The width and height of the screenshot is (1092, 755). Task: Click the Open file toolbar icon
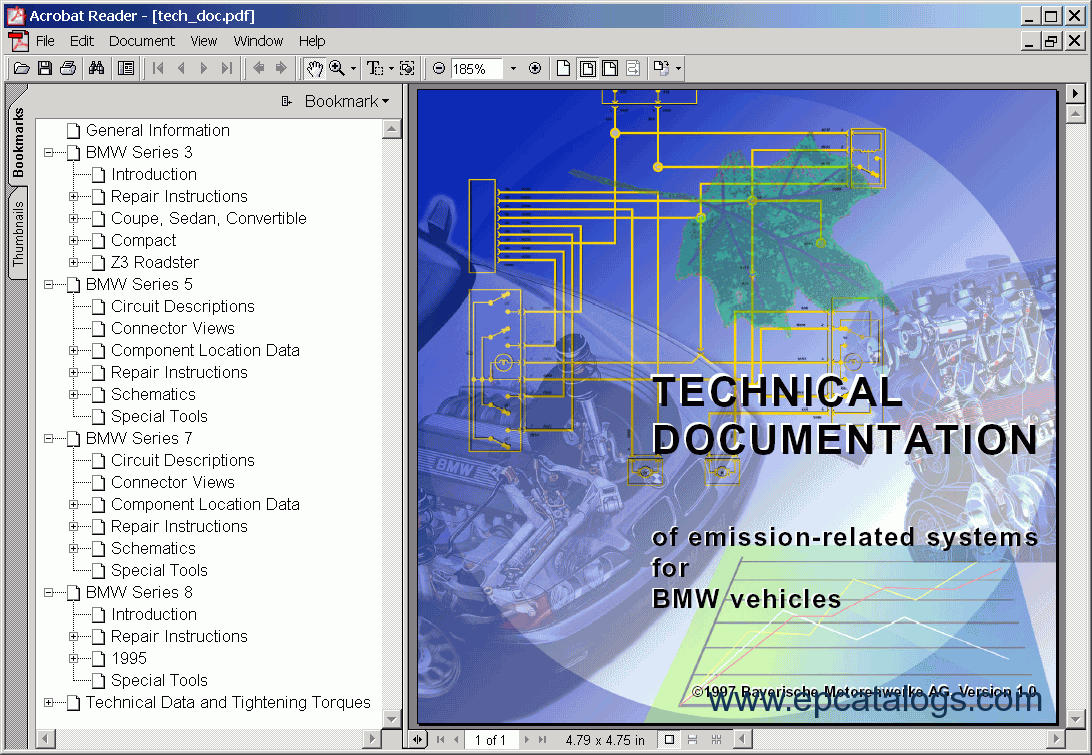(22, 68)
